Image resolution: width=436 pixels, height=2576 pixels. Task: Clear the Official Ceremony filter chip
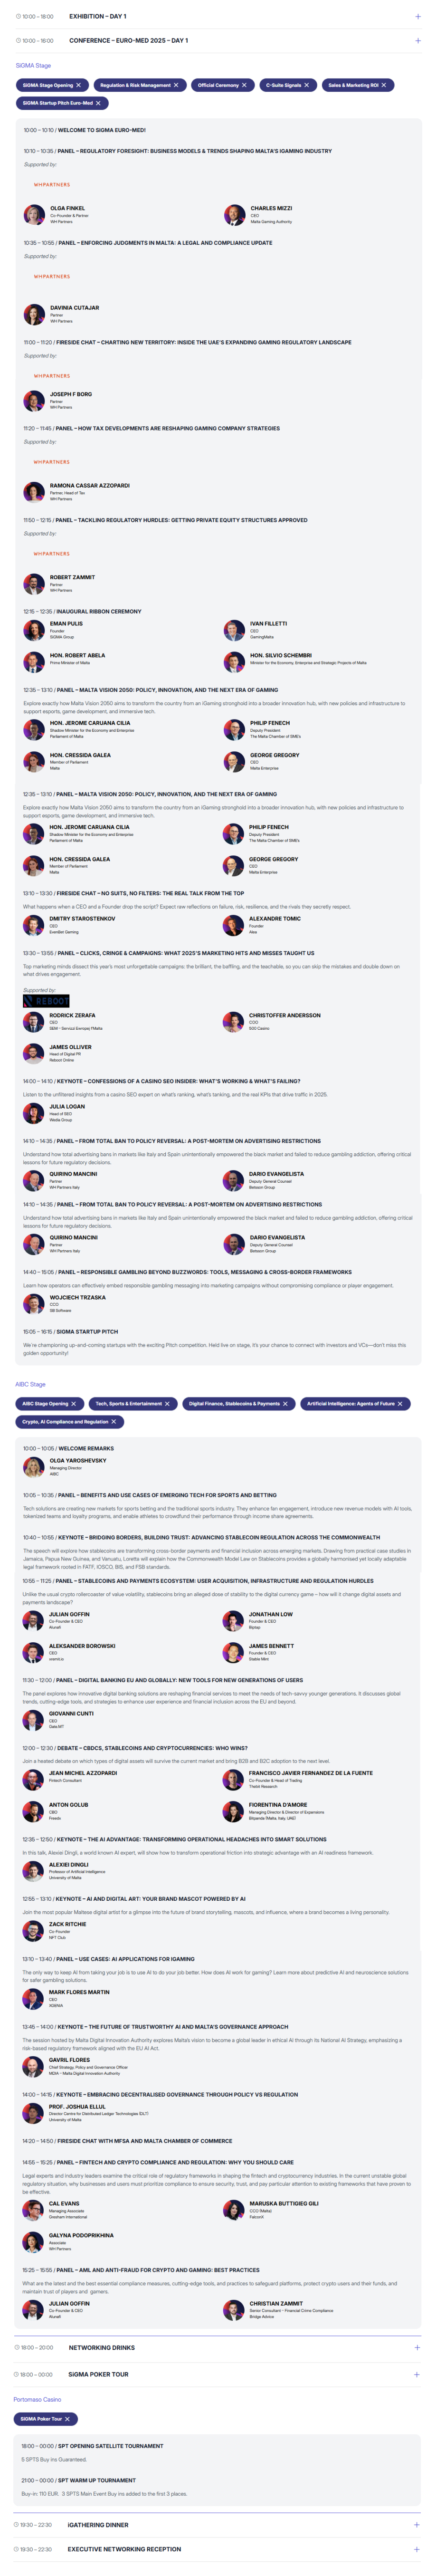click(x=244, y=85)
